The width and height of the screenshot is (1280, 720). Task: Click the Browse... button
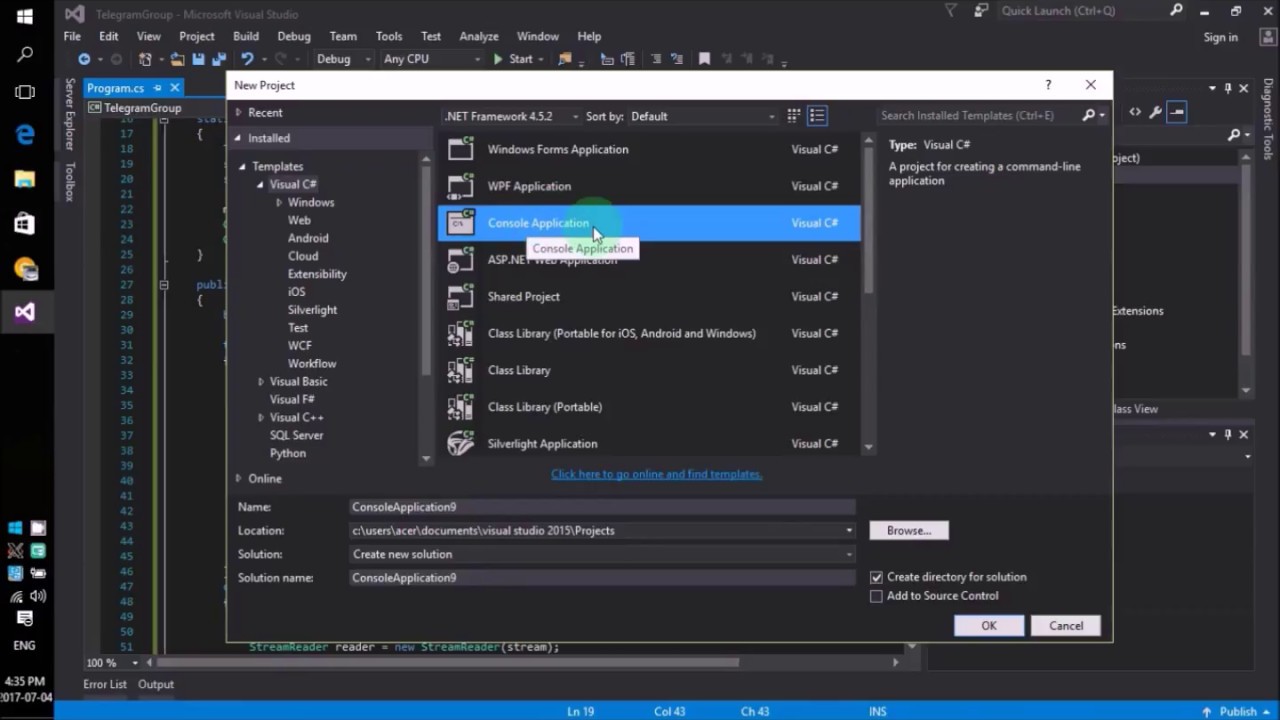click(x=909, y=531)
